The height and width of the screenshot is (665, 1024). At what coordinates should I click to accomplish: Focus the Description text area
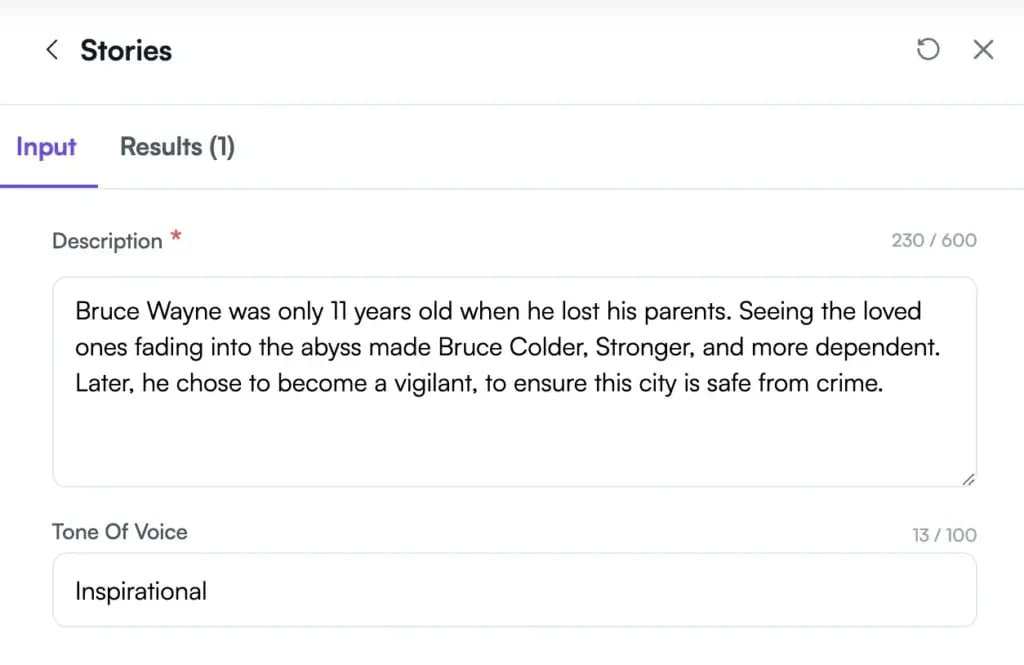coord(514,440)
